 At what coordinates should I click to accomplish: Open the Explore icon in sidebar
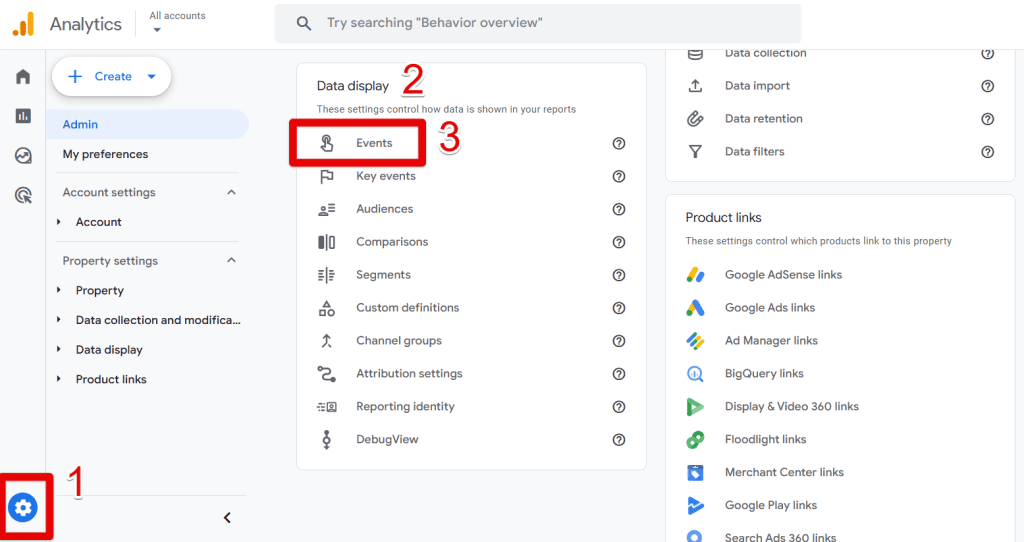click(23, 155)
